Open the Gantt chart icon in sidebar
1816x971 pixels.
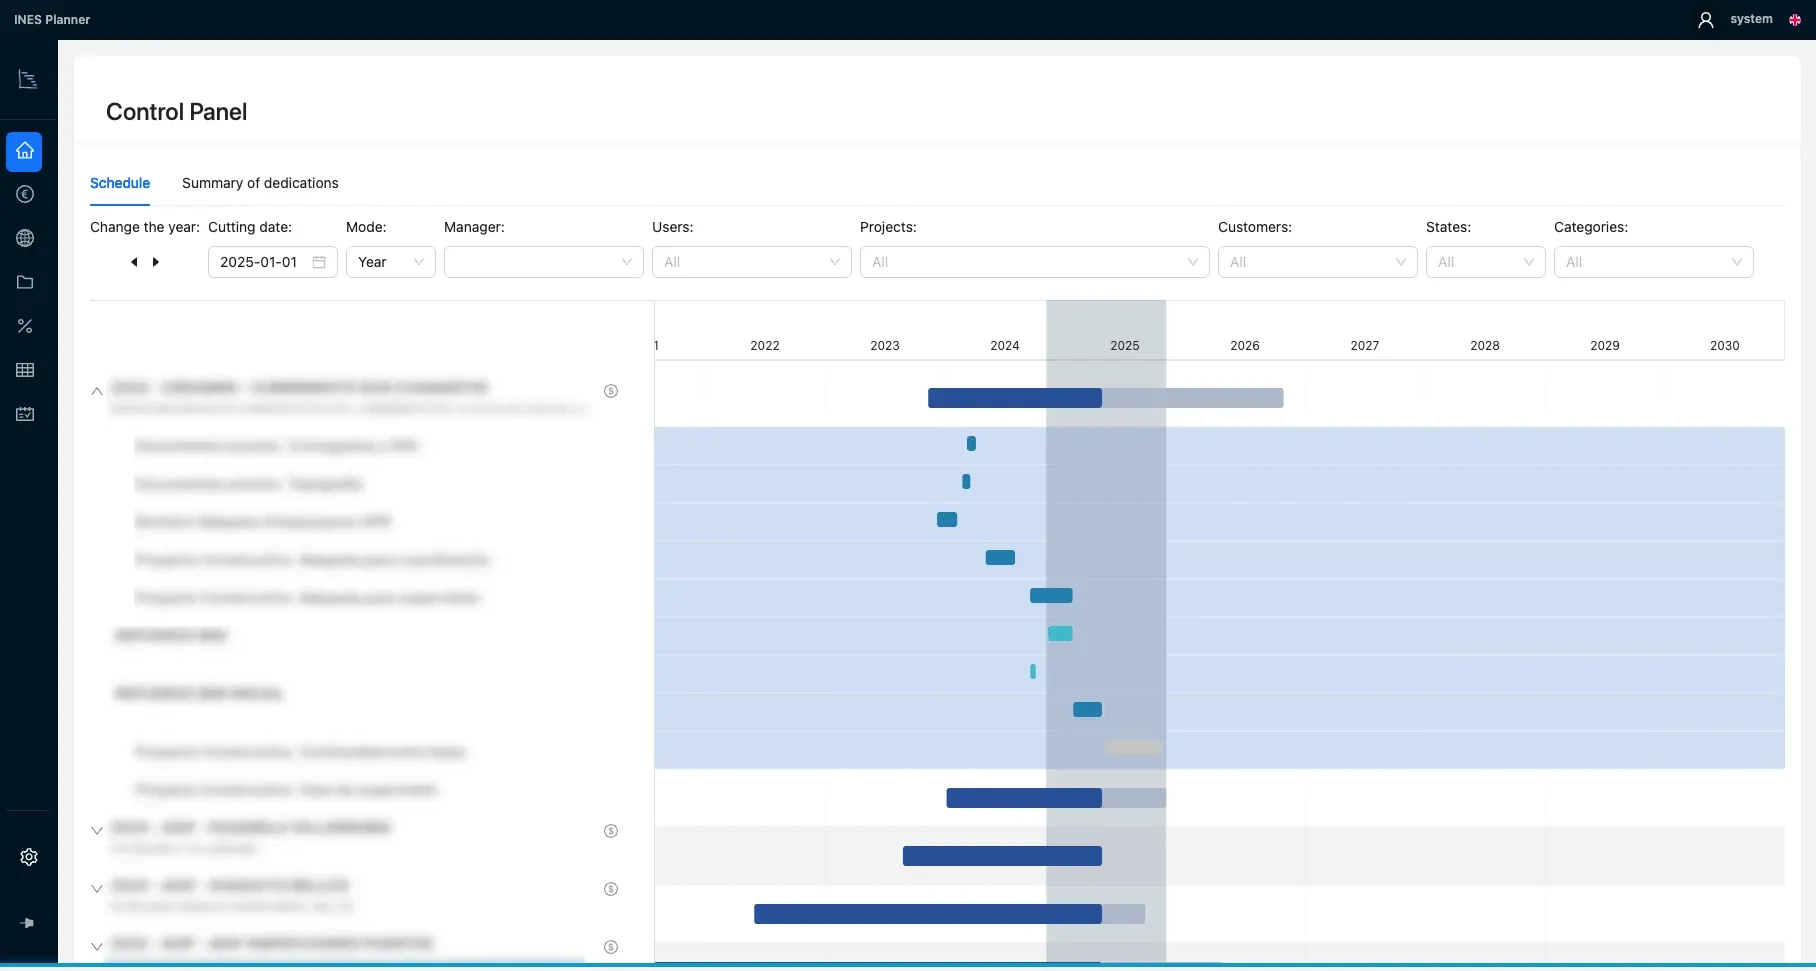click(27, 80)
